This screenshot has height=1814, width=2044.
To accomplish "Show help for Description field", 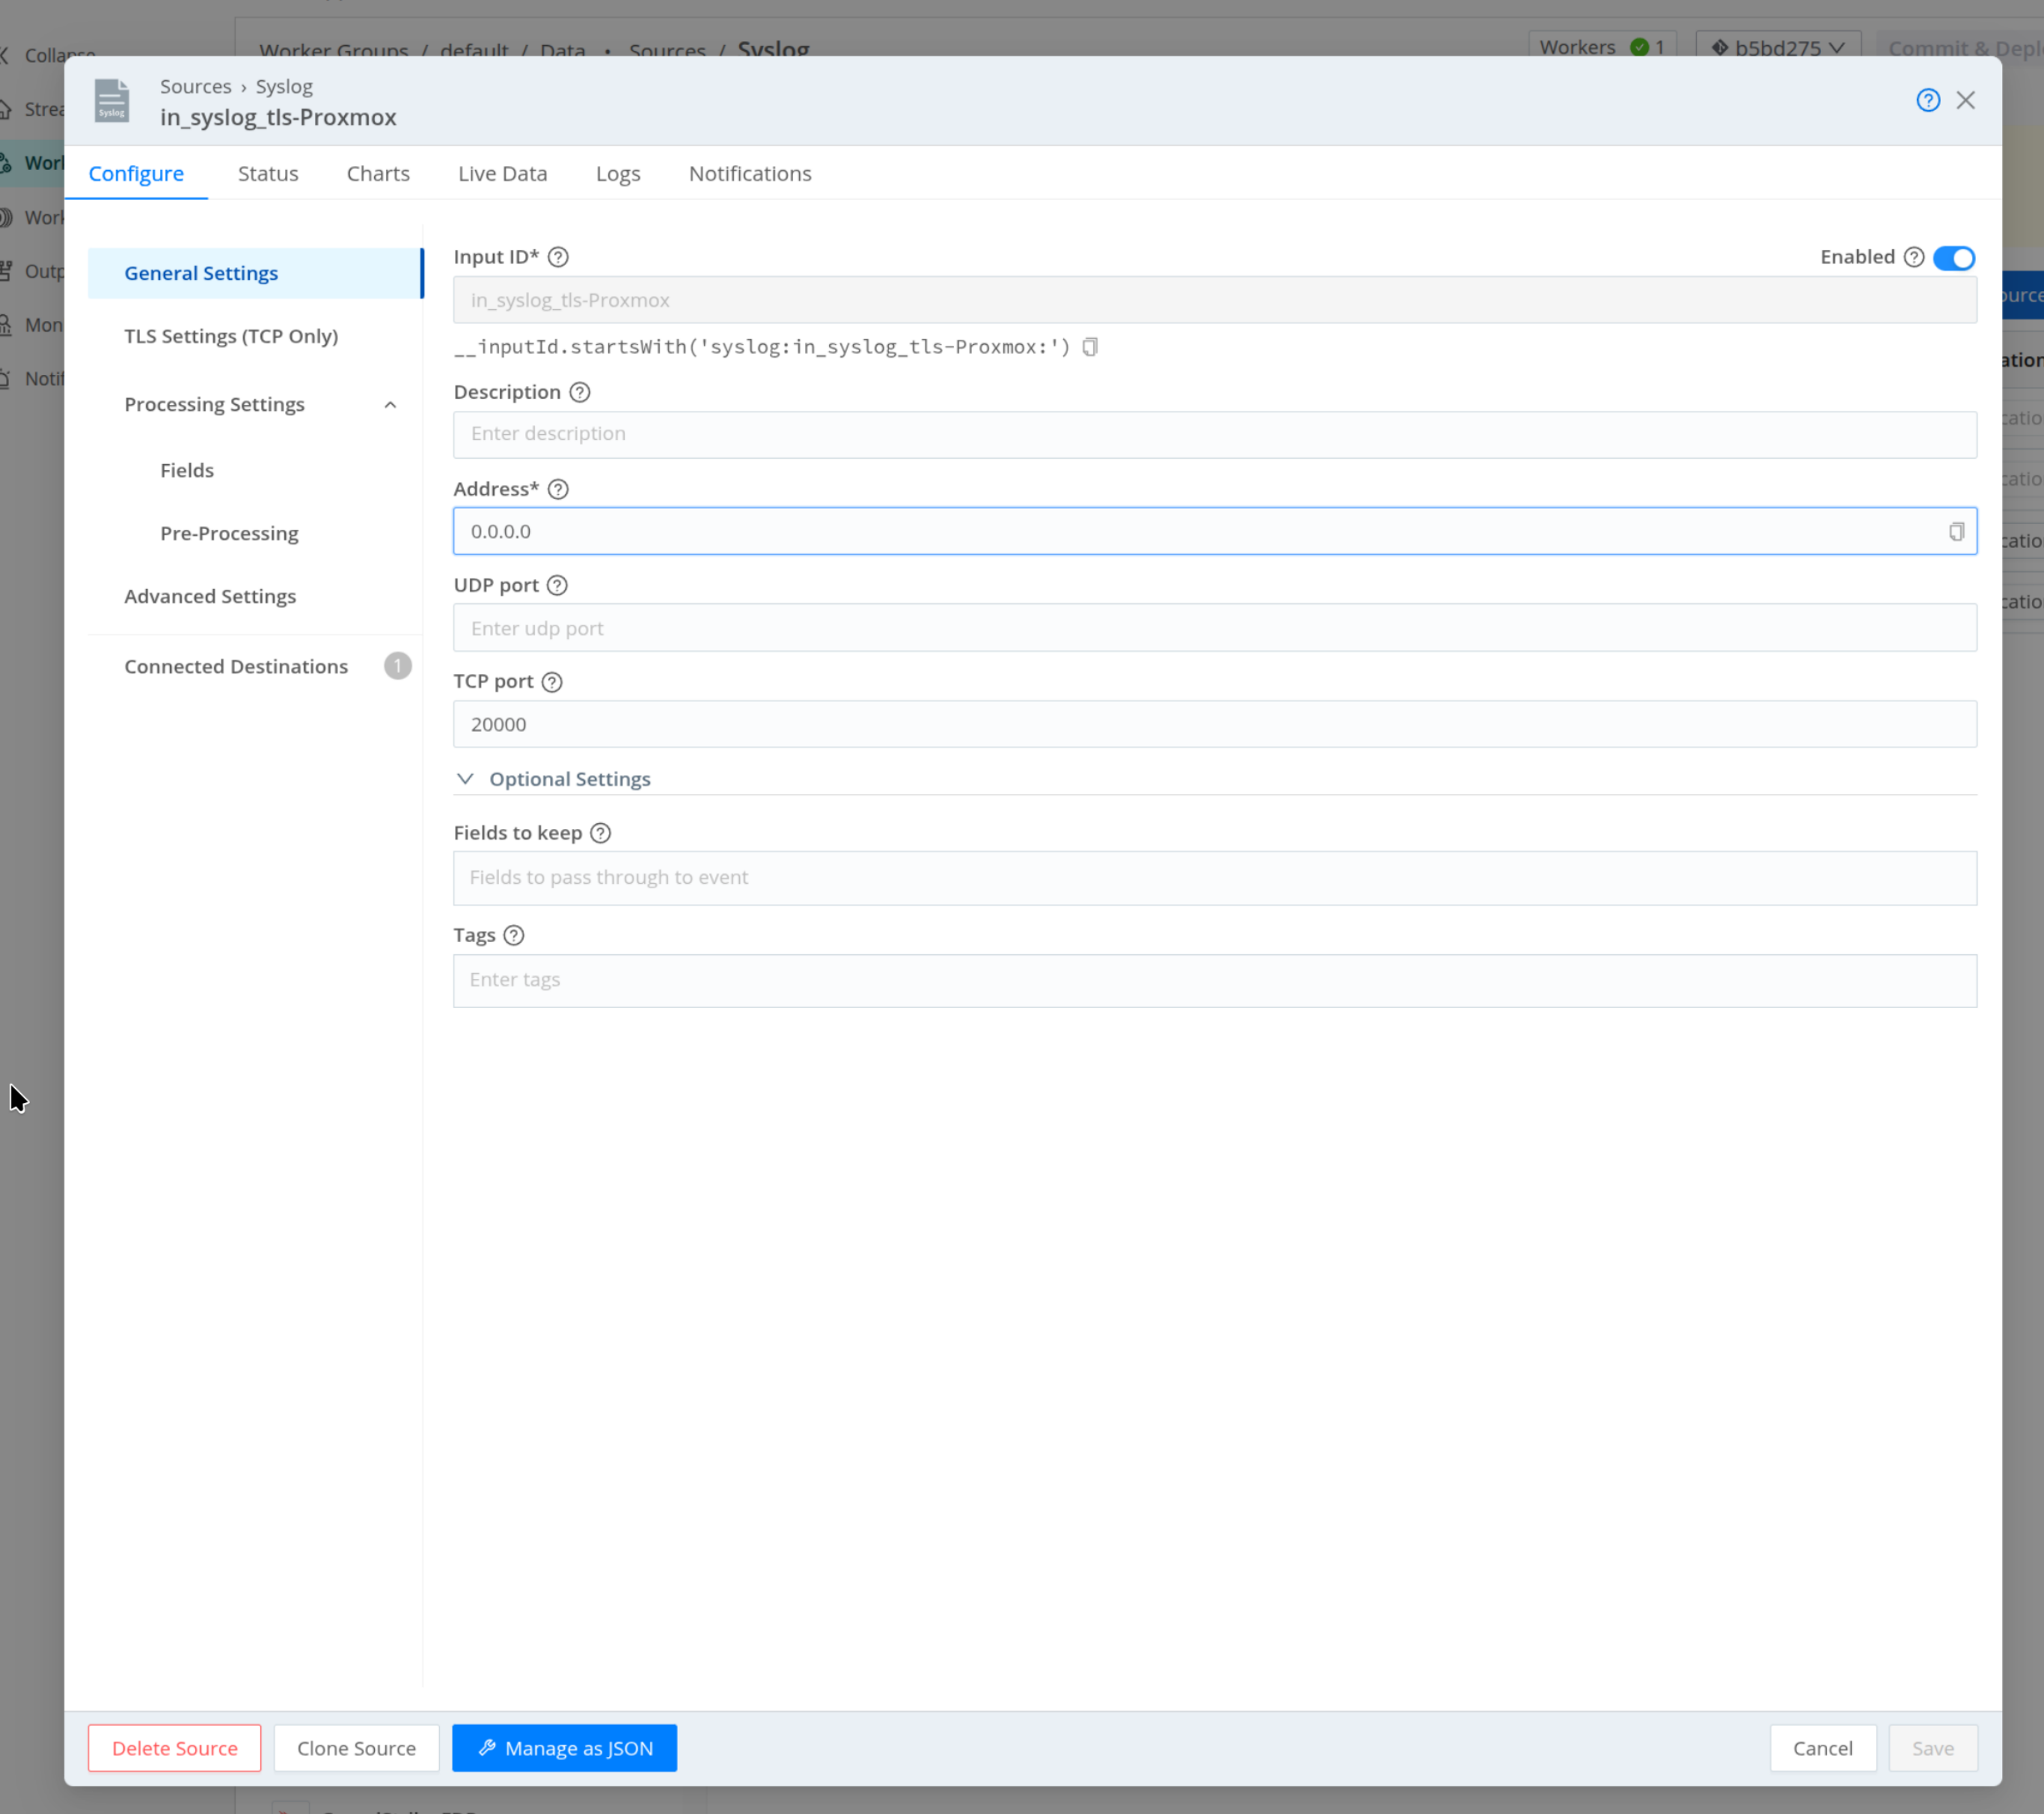I will [x=579, y=392].
